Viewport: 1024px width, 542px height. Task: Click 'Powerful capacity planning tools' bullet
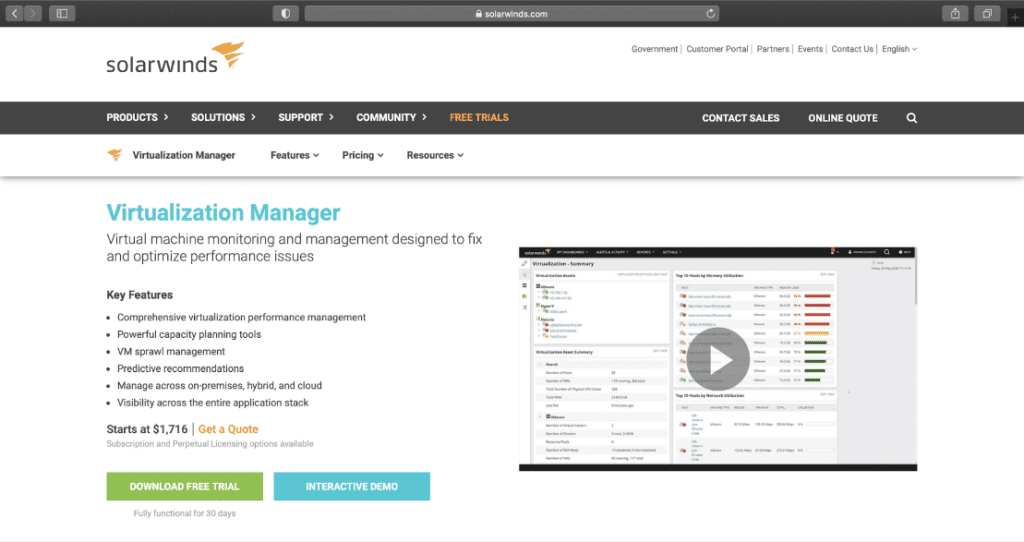[x=189, y=334]
